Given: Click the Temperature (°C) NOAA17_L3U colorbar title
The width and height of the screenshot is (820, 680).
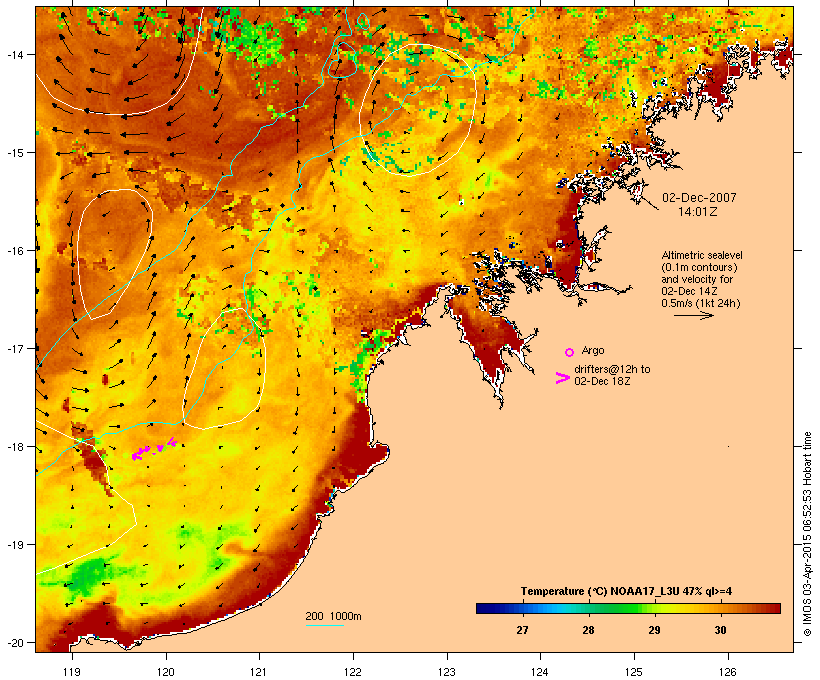Looking at the screenshot, I should [x=626, y=591].
